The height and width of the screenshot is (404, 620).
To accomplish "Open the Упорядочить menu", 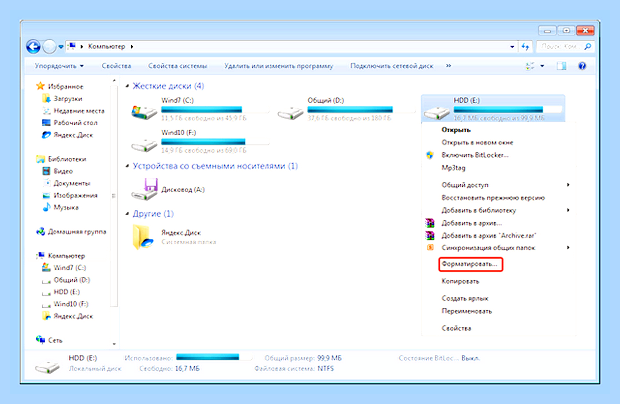I will (x=59, y=66).
